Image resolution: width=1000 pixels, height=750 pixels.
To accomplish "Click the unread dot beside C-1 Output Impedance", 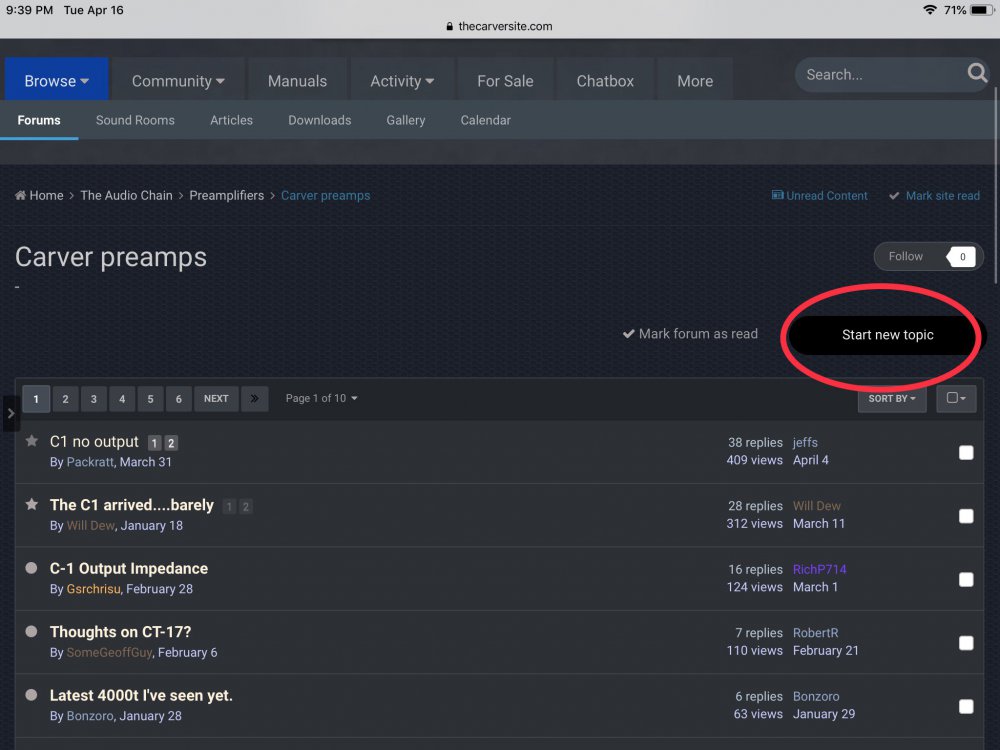I will click(x=31, y=568).
